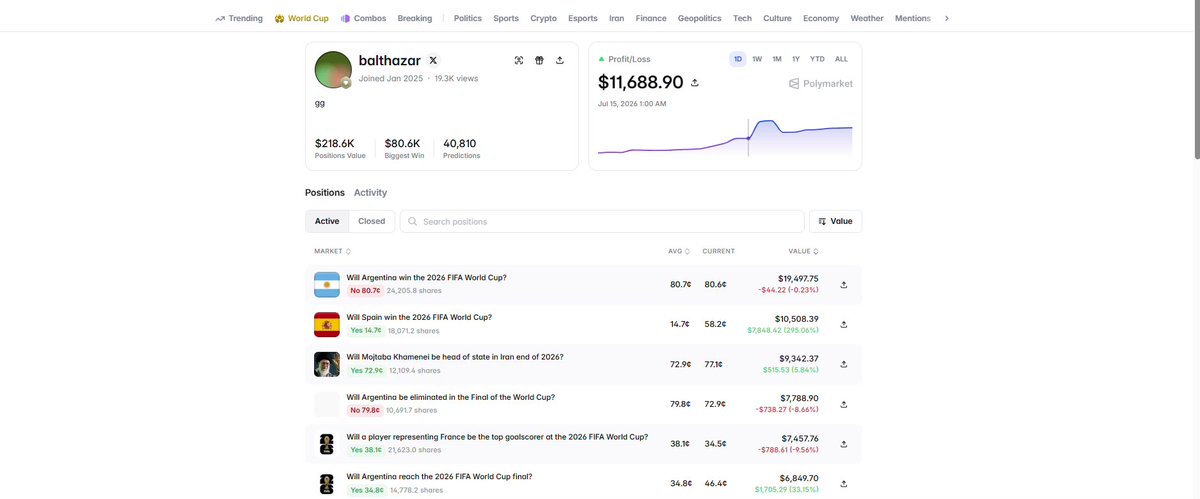Viewport: 1200px width, 499px height.
Task: Open the Esports category
Action: (583, 18)
